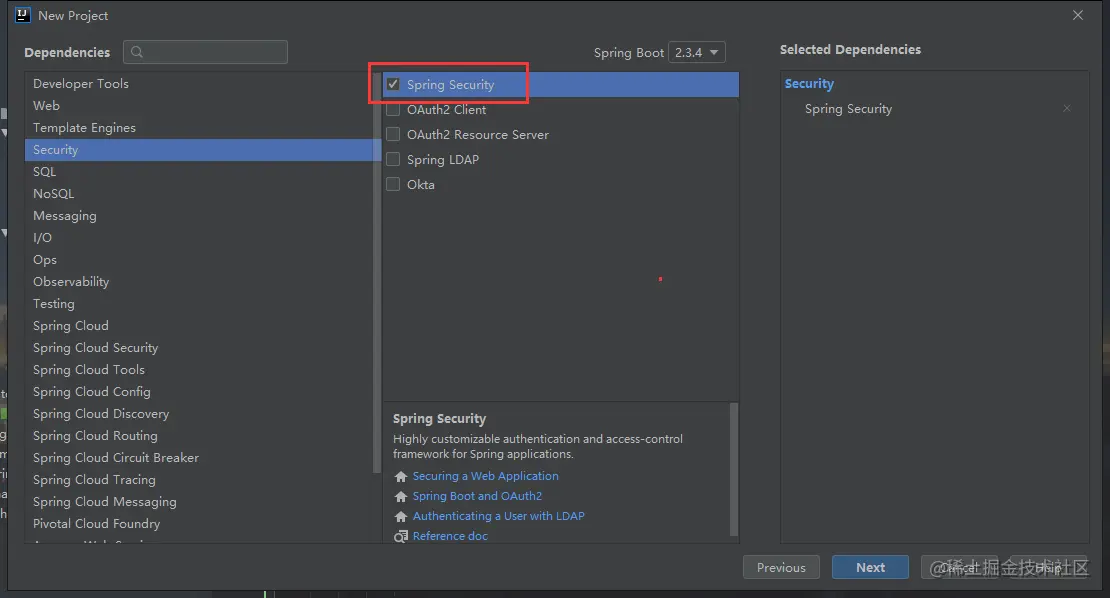
Task: Click the category list vertical scrollbar
Action: [x=377, y=272]
